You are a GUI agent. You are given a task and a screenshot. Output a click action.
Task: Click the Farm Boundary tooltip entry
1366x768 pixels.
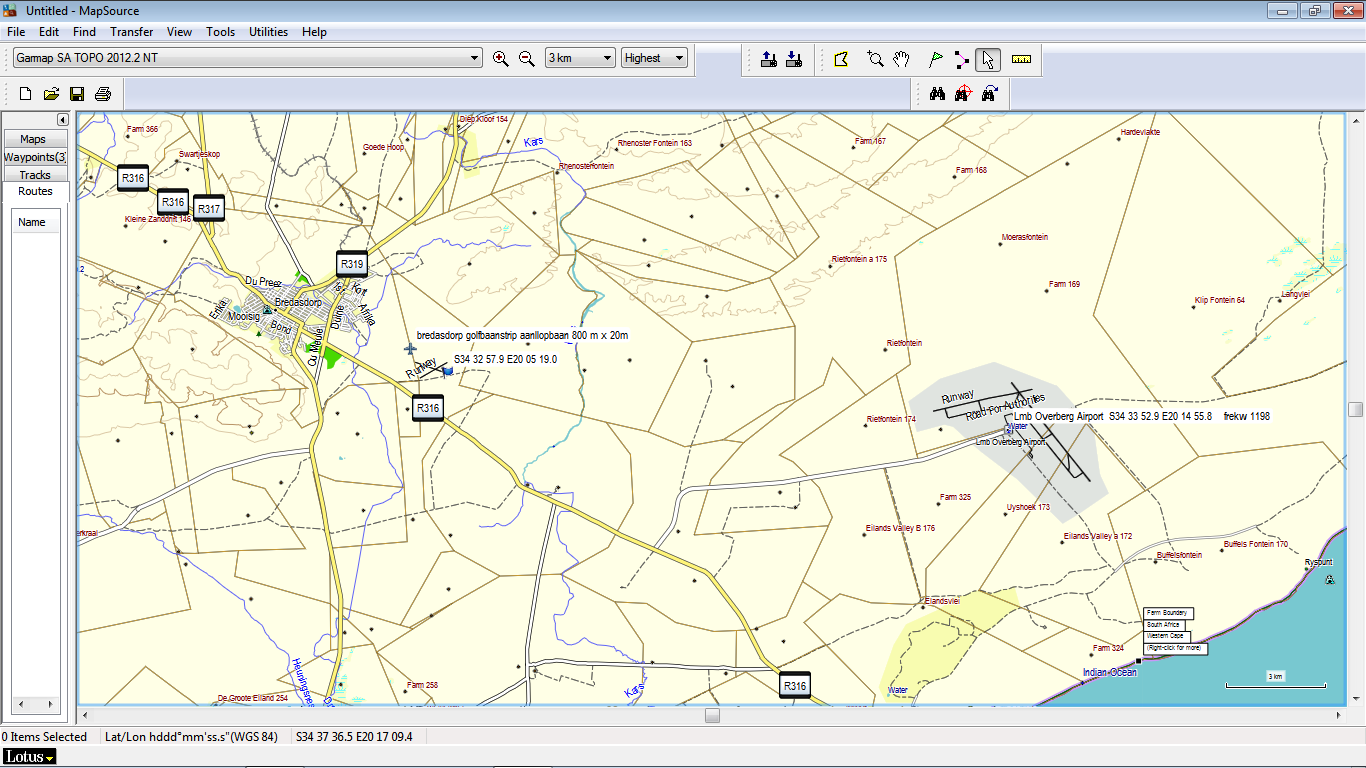pyautogui.click(x=1166, y=613)
